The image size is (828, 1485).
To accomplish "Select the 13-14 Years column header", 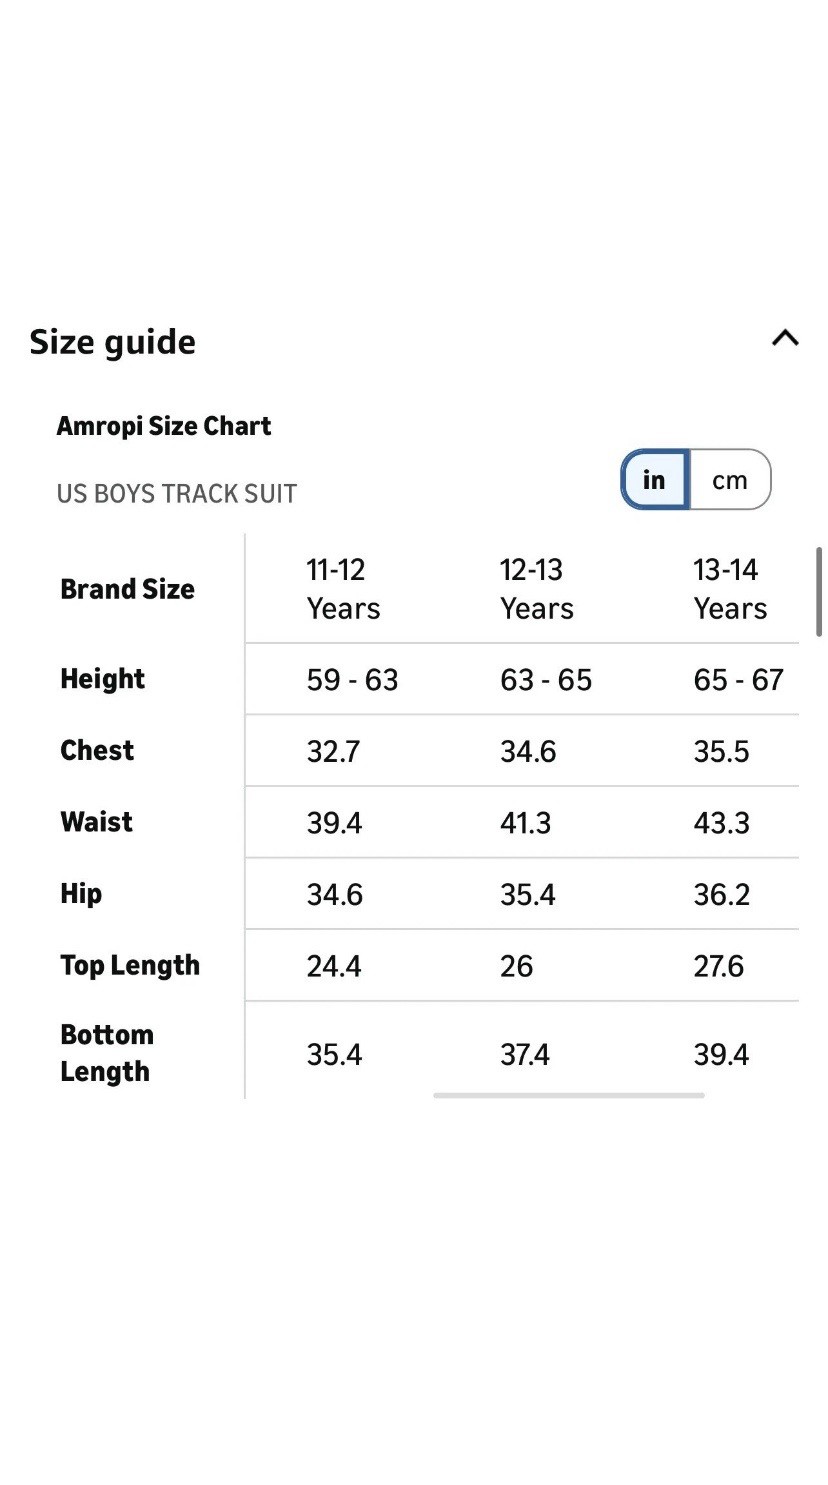I will pos(730,589).
